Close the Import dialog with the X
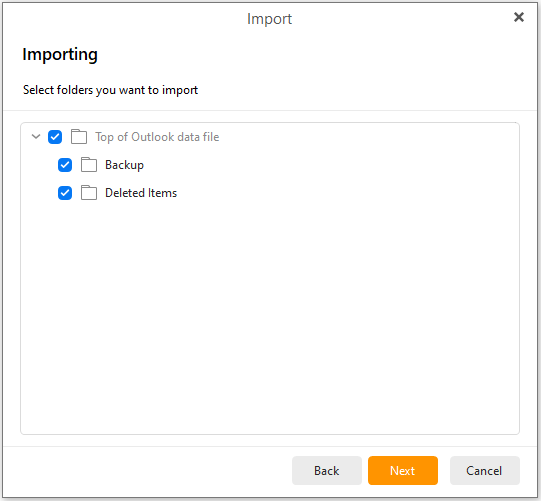The width and height of the screenshot is (541, 501). pos(519,17)
